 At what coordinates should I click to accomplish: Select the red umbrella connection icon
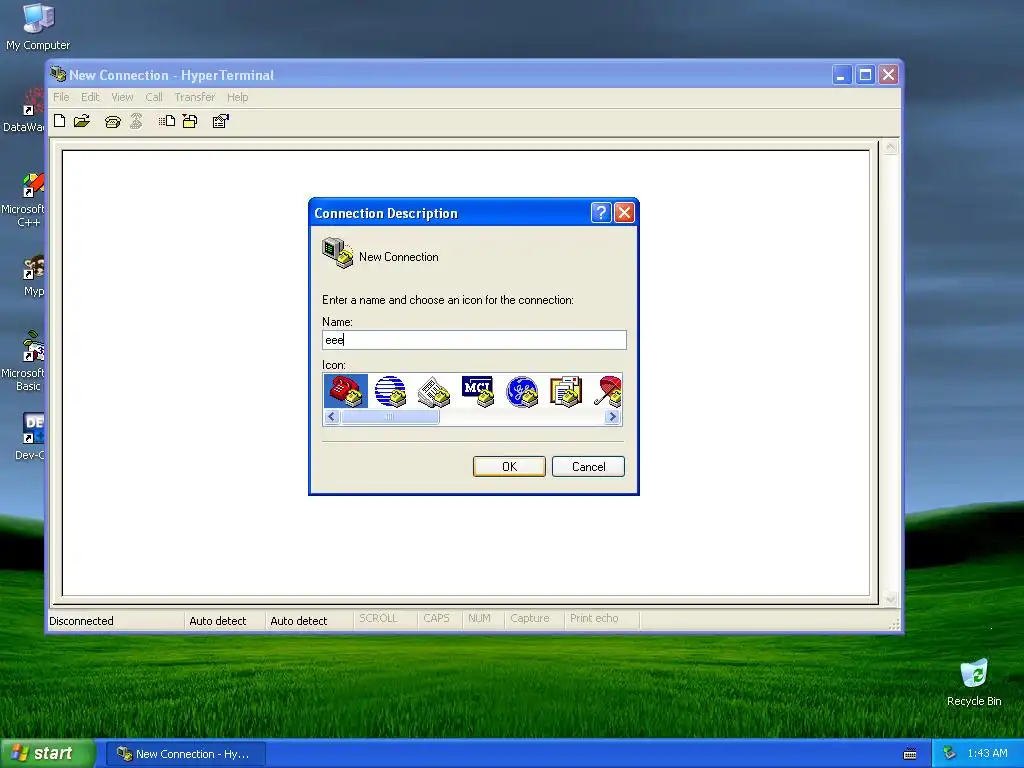(x=608, y=391)
